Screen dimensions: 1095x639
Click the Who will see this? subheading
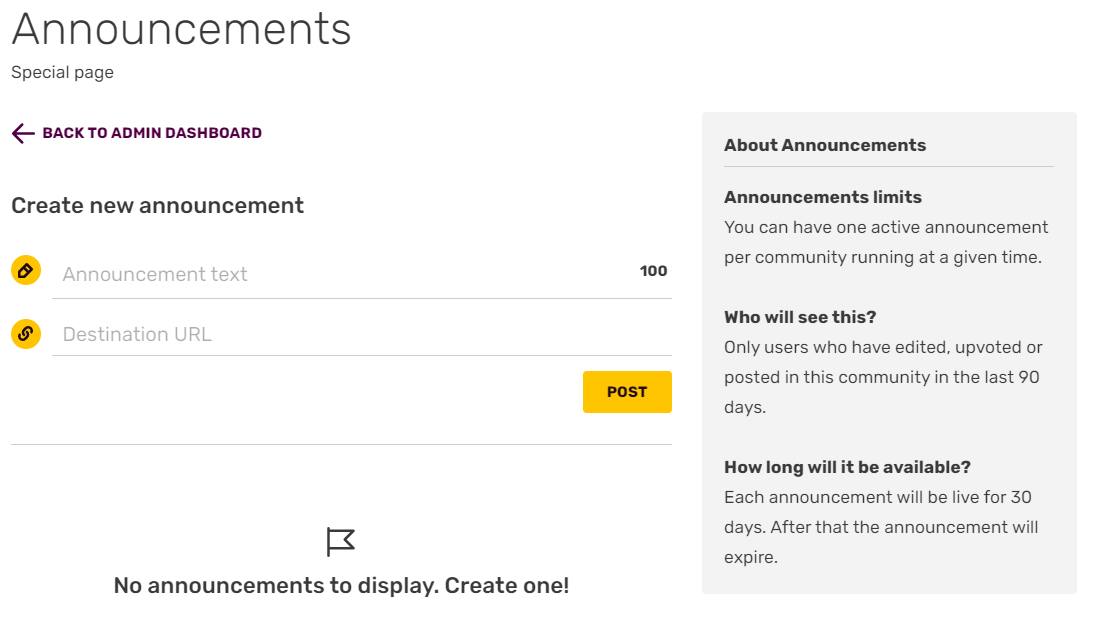pyautogui.click(x=800, y=317)
